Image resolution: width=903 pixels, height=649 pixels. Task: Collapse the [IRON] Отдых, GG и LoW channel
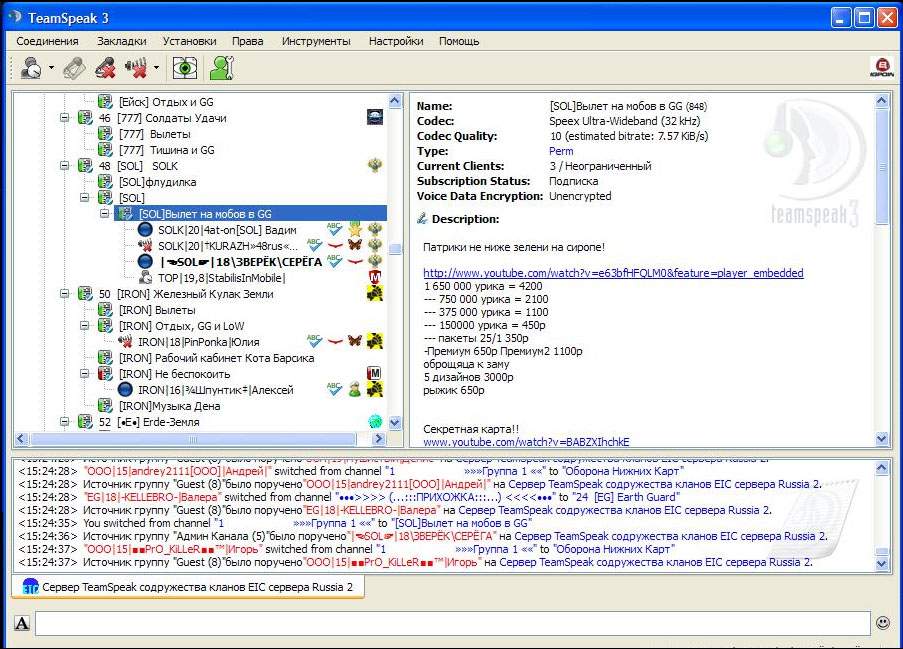tap(86, 326)
